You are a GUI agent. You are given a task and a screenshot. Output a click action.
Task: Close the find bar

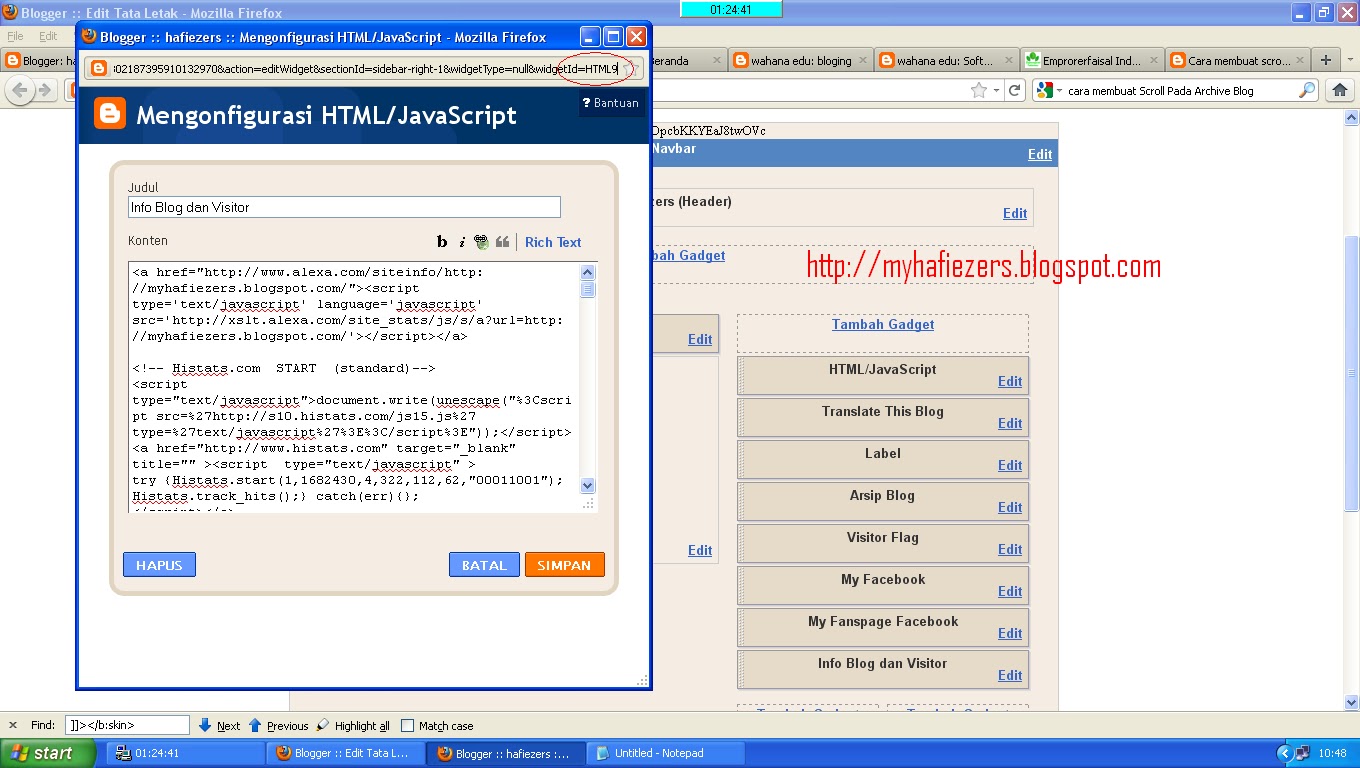click(x=12, y=726)
